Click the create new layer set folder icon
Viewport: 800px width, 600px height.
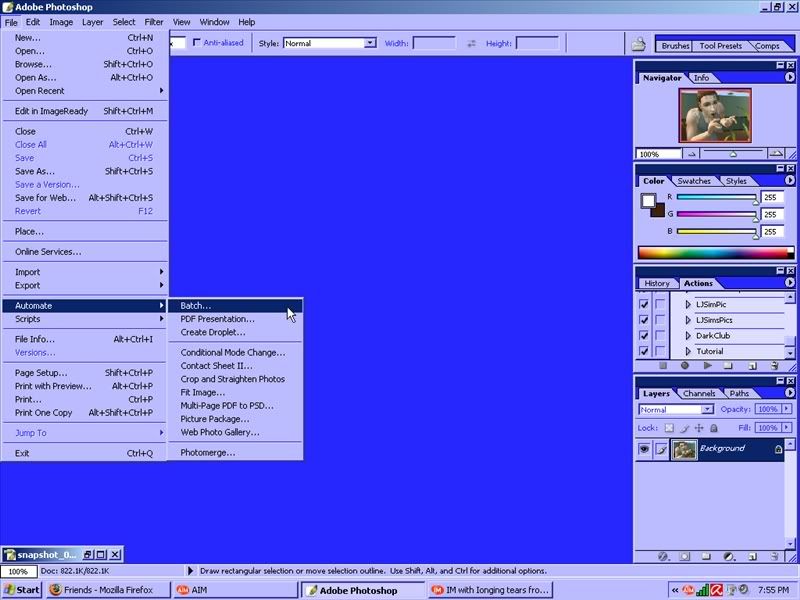(707, 556)
